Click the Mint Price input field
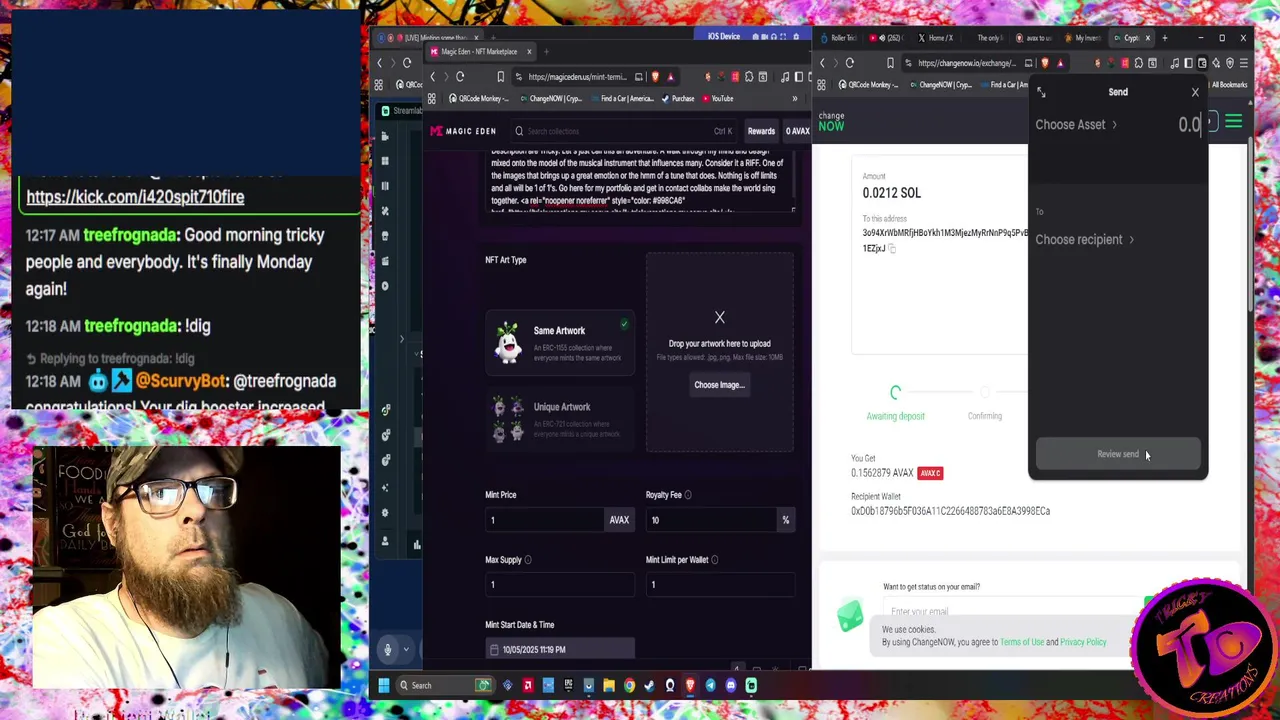This screenshot has height=720, width=1280. tap(545, 520)
